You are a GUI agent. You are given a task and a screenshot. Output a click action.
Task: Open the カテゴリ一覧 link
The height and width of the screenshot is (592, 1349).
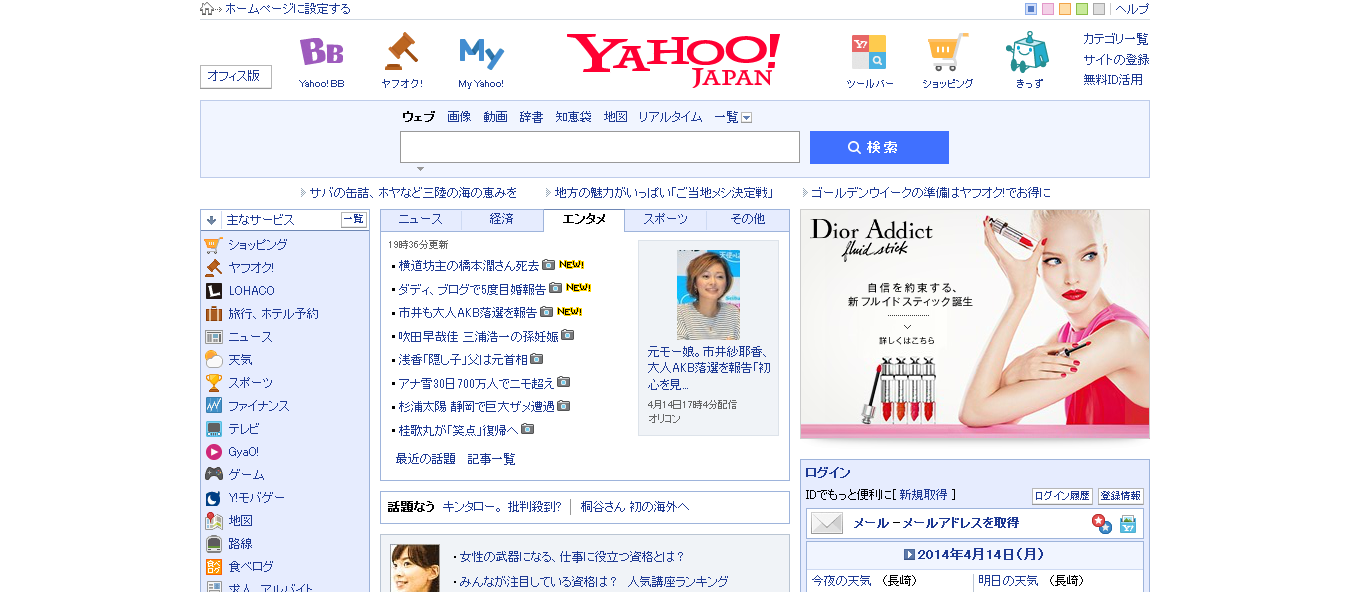pyautogui.click(x=1116, y=39)
